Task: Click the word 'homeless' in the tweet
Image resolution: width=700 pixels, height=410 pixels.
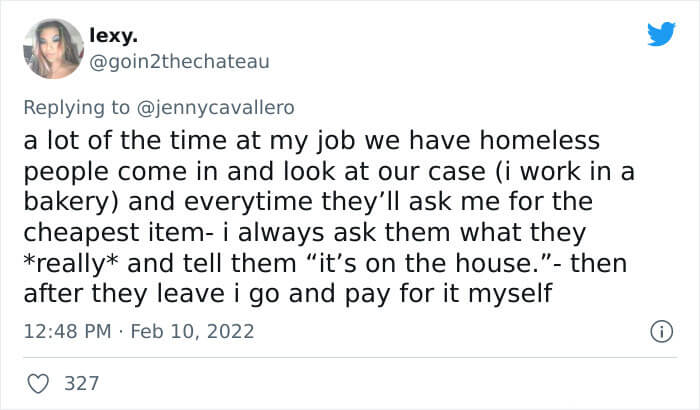Action: click(x=540, y=140)
